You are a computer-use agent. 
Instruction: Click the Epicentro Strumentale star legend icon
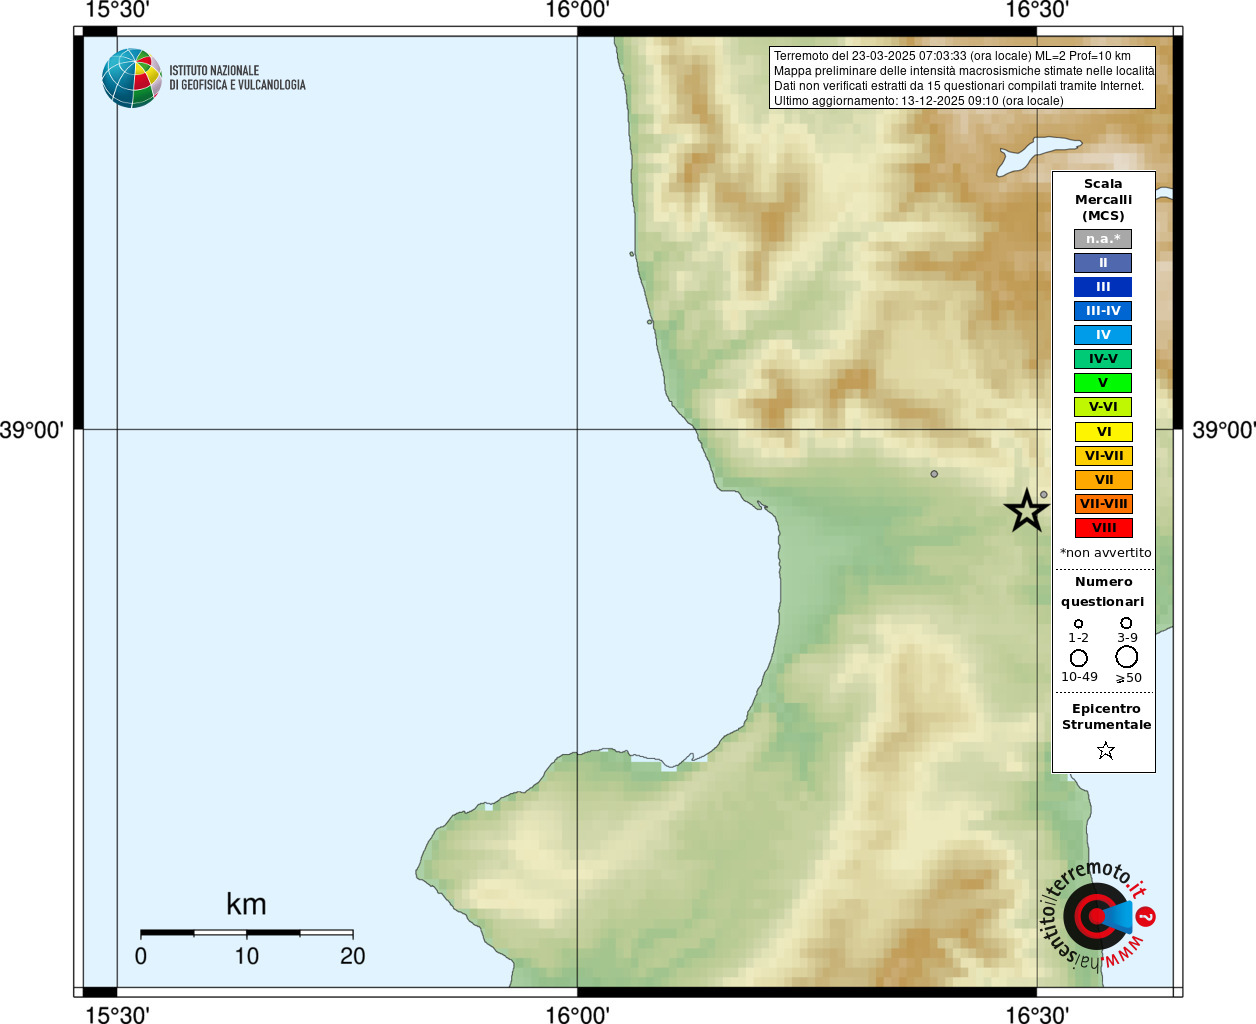pos(1105,750)
